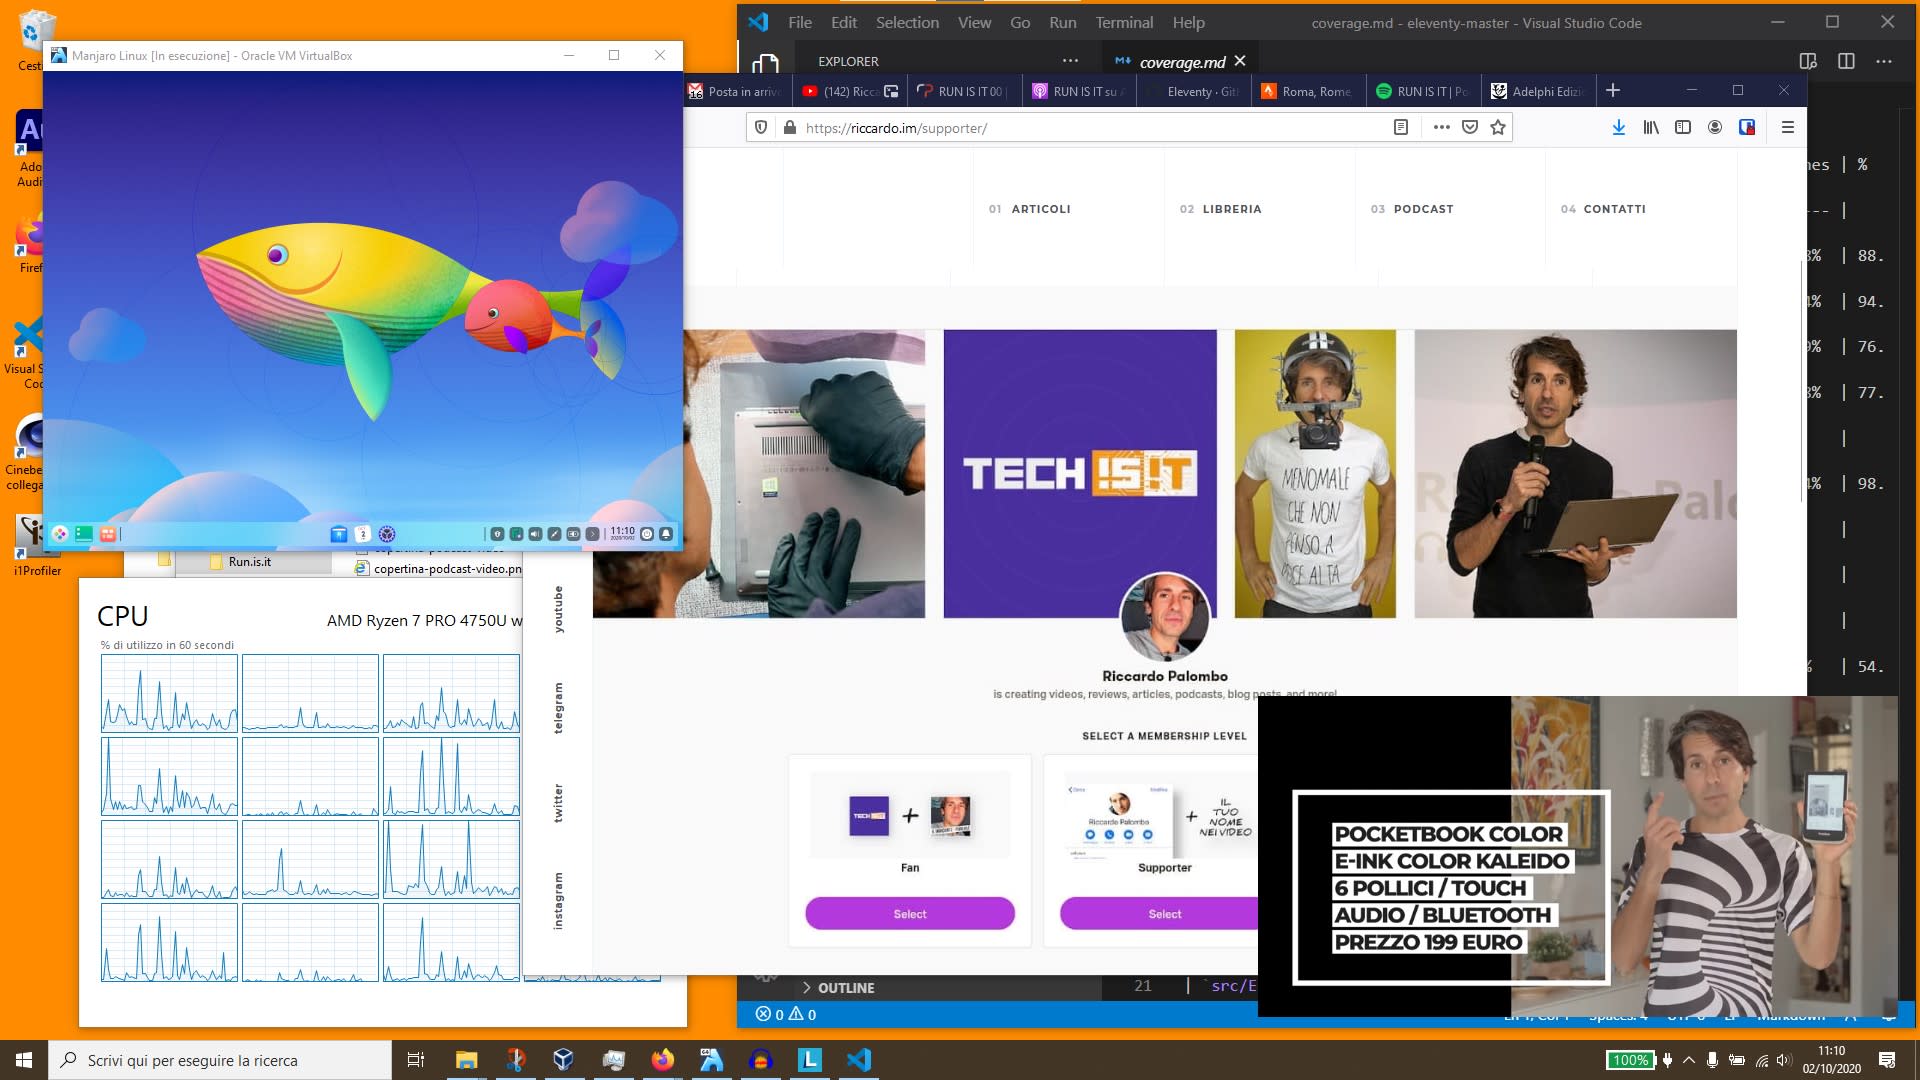This screenshot has width=1920, height=1080.
Task: Open the PODCAST link in site navigation
Action: (1424, 209)
